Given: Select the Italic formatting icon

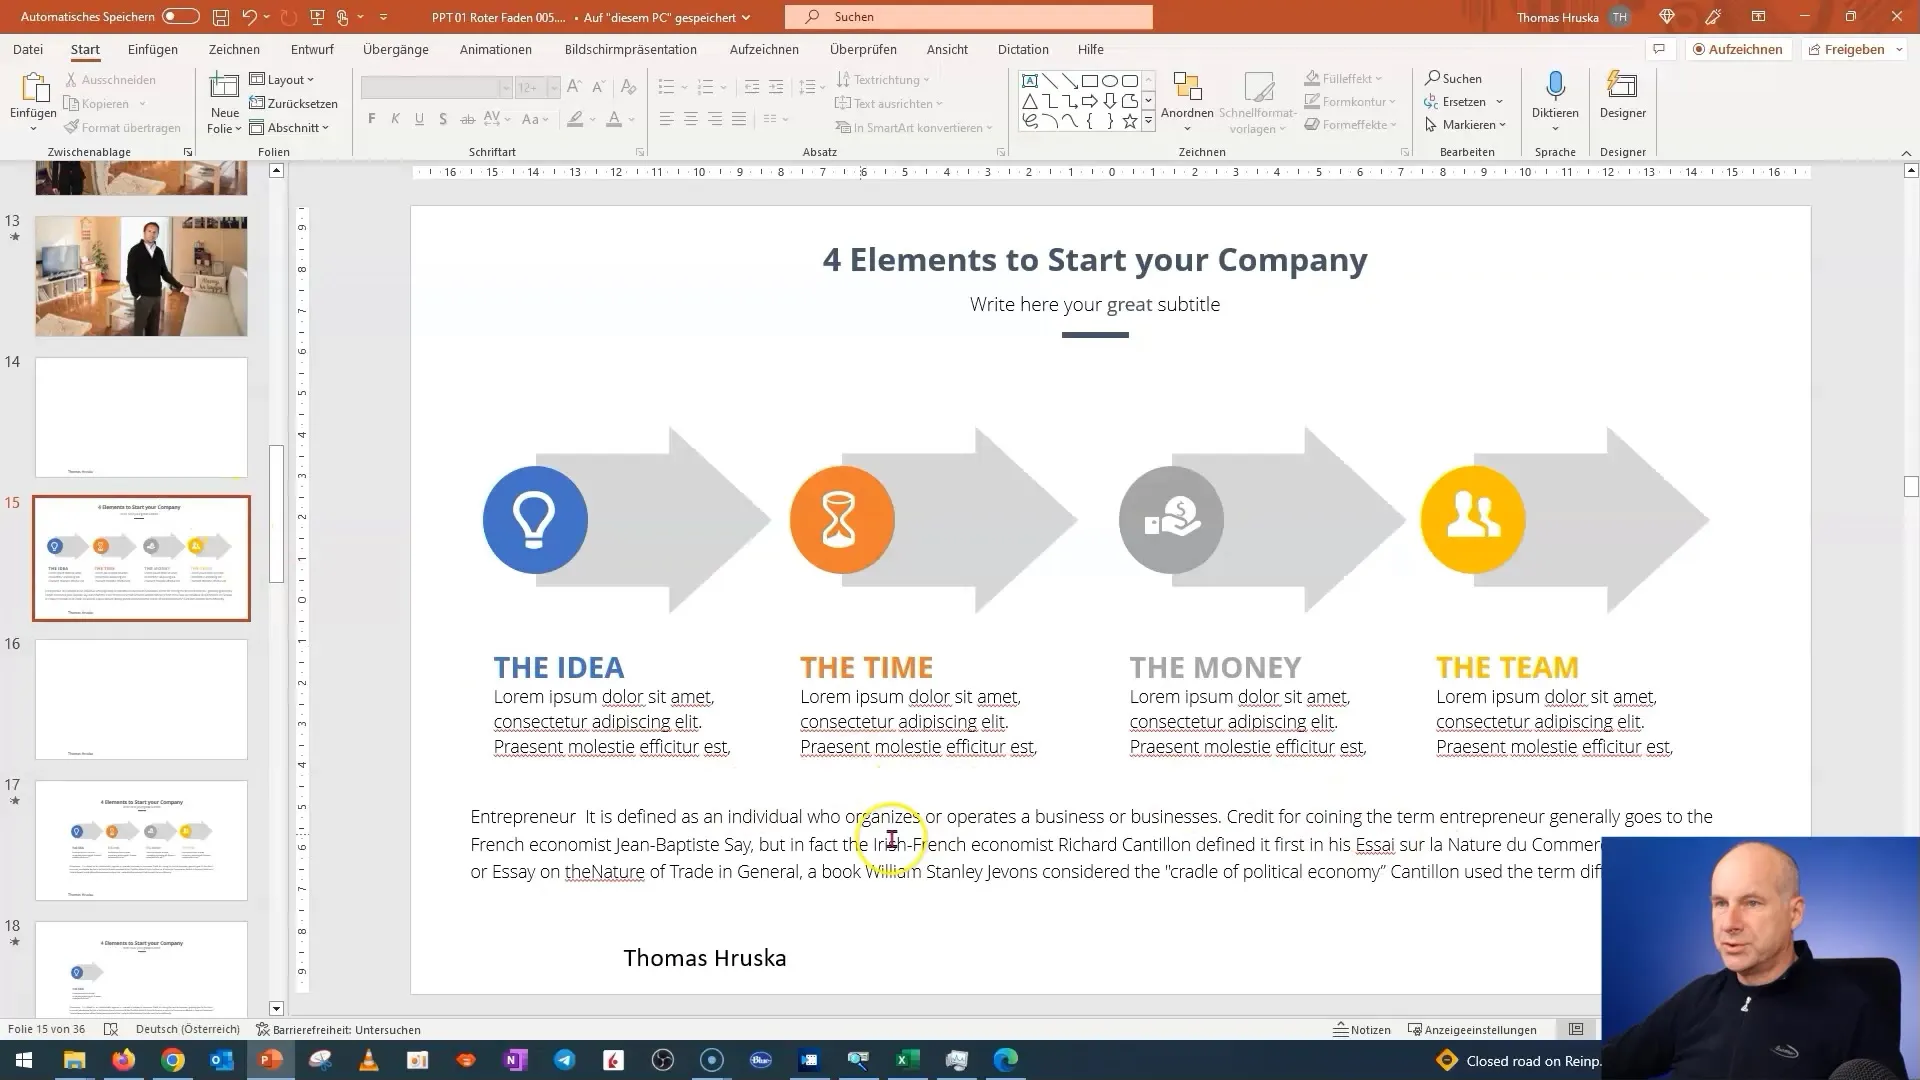Looking at the screenshot, I should pyautogui.click(x=396, y=119).
